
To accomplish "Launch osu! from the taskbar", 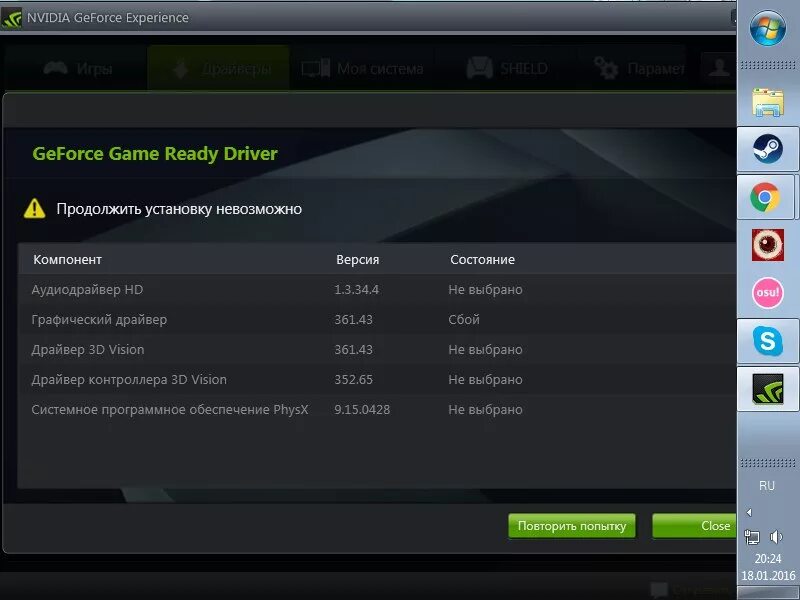I will click(x=767, y=293).
